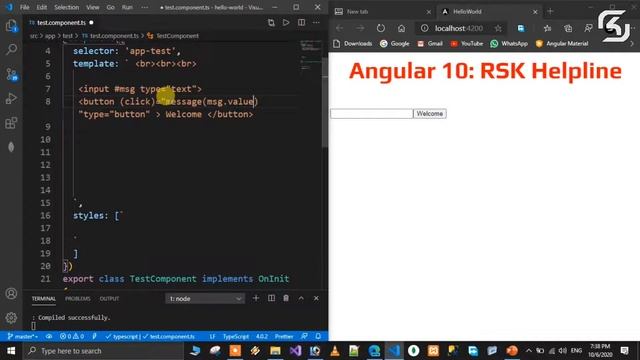Open the Extensions view
The height and width of the screenshot is (360, 640).
click(11, 122)
